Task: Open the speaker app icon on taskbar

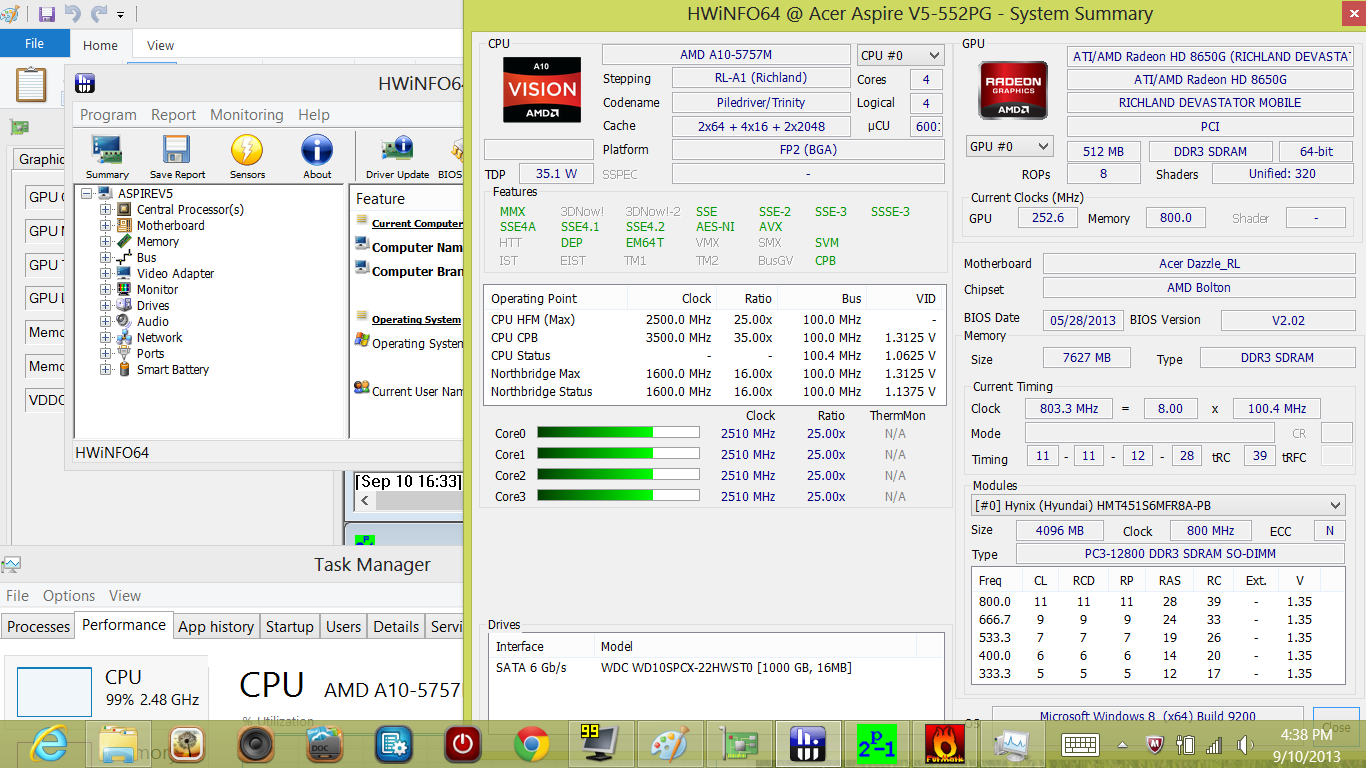Action: click(256, 744)
